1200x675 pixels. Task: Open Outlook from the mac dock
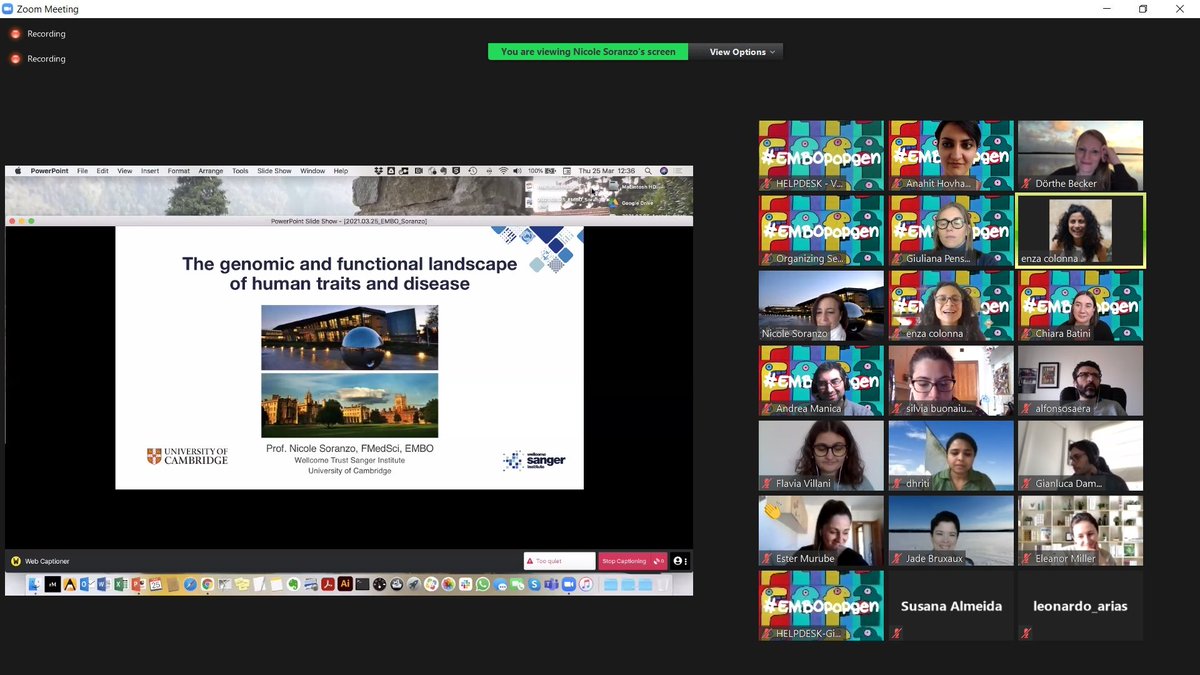coord(87,584)
